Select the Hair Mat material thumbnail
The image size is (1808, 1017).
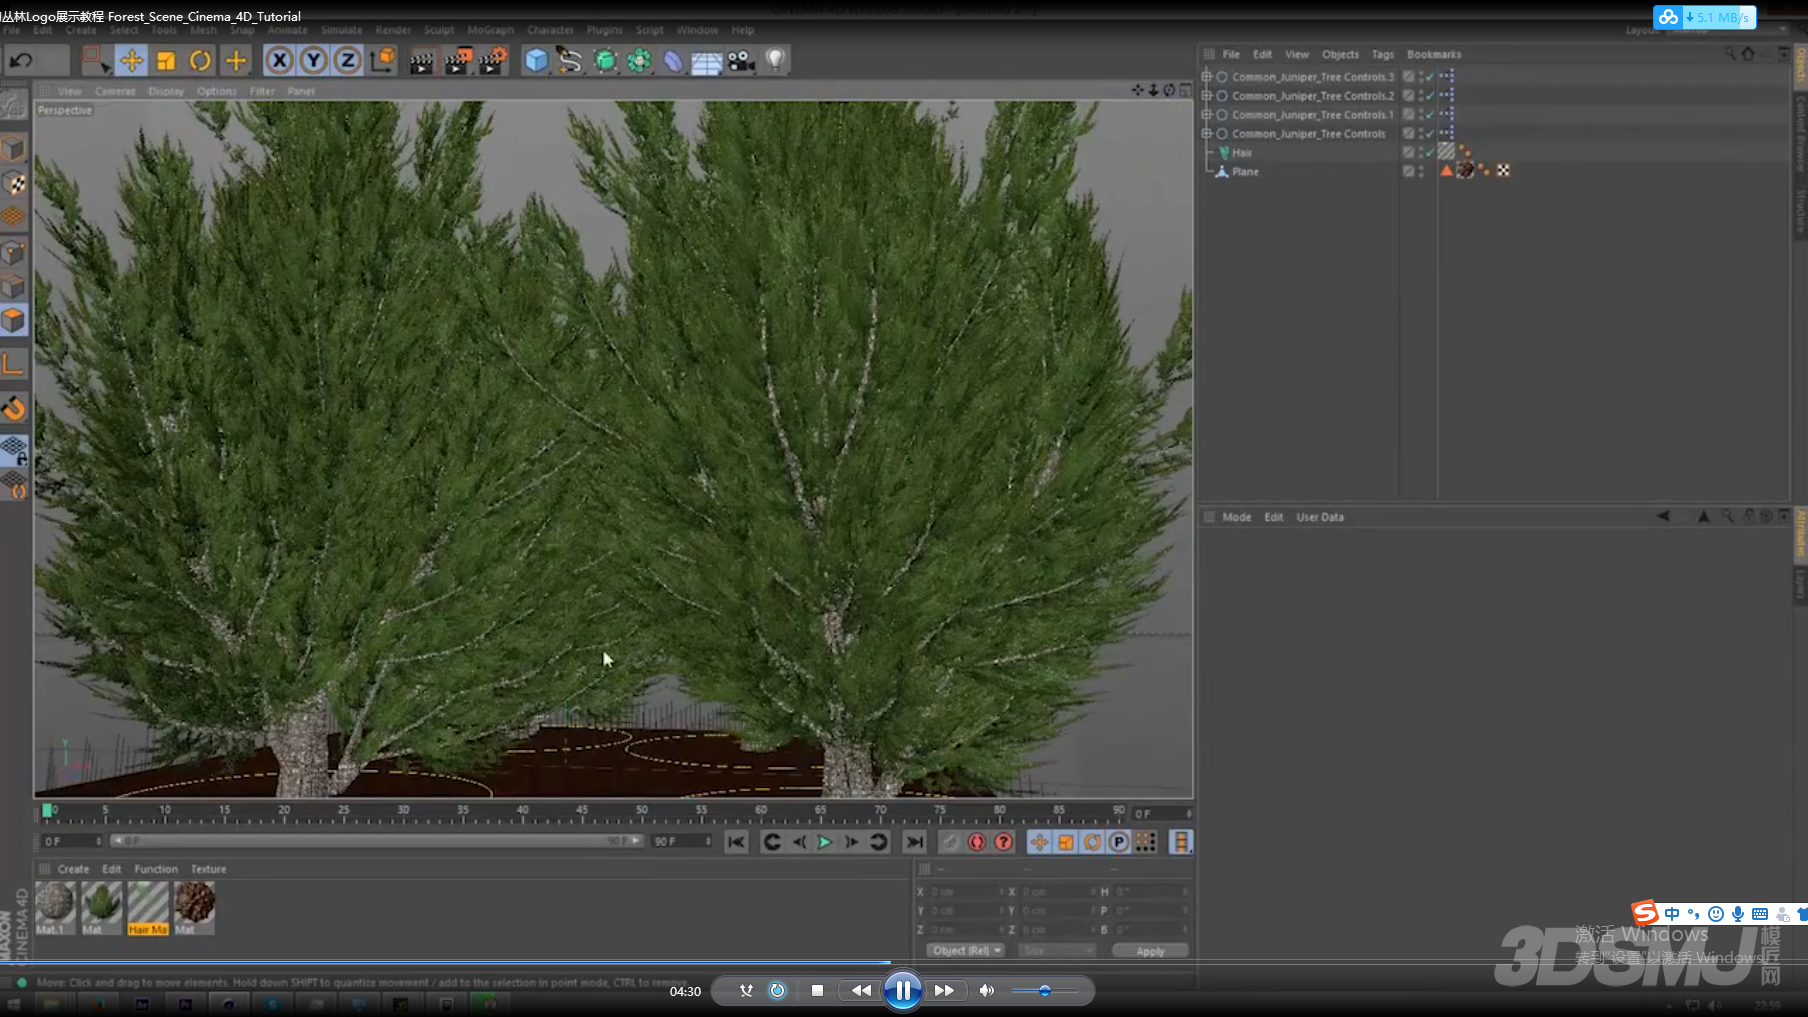pos(148,907)
